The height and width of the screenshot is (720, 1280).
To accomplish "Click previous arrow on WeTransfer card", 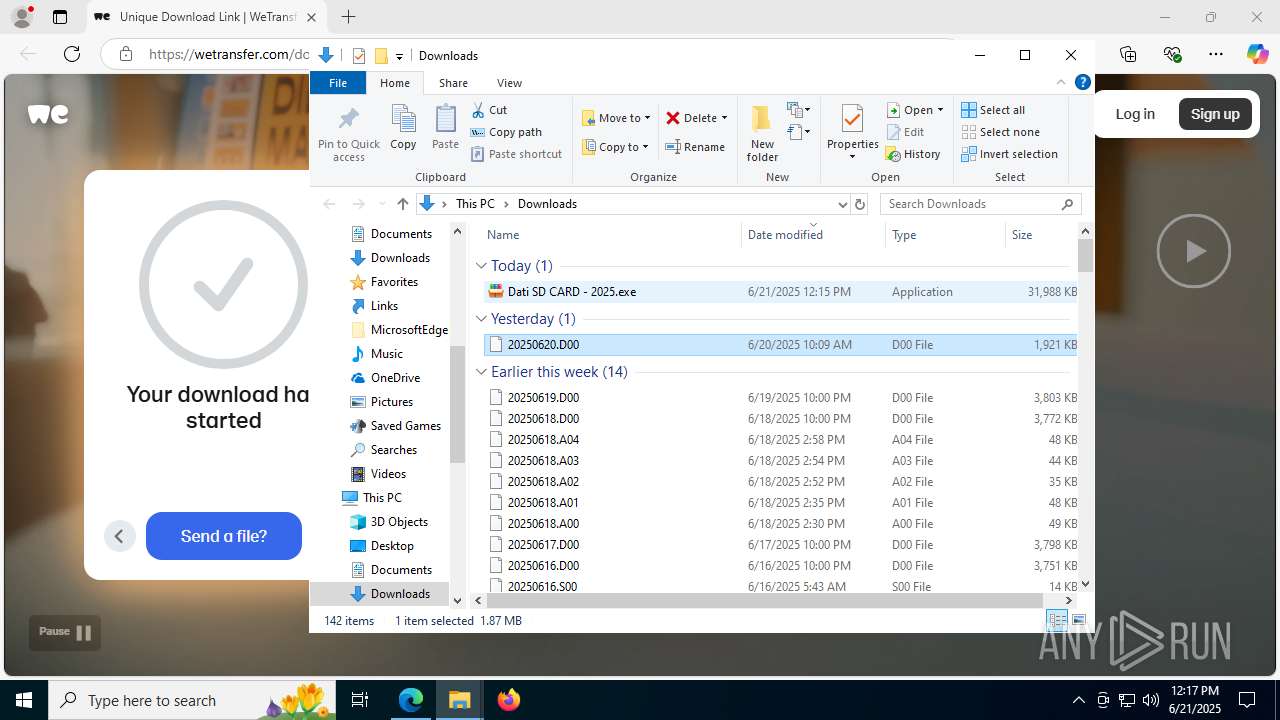I will (x=119, y=536).
